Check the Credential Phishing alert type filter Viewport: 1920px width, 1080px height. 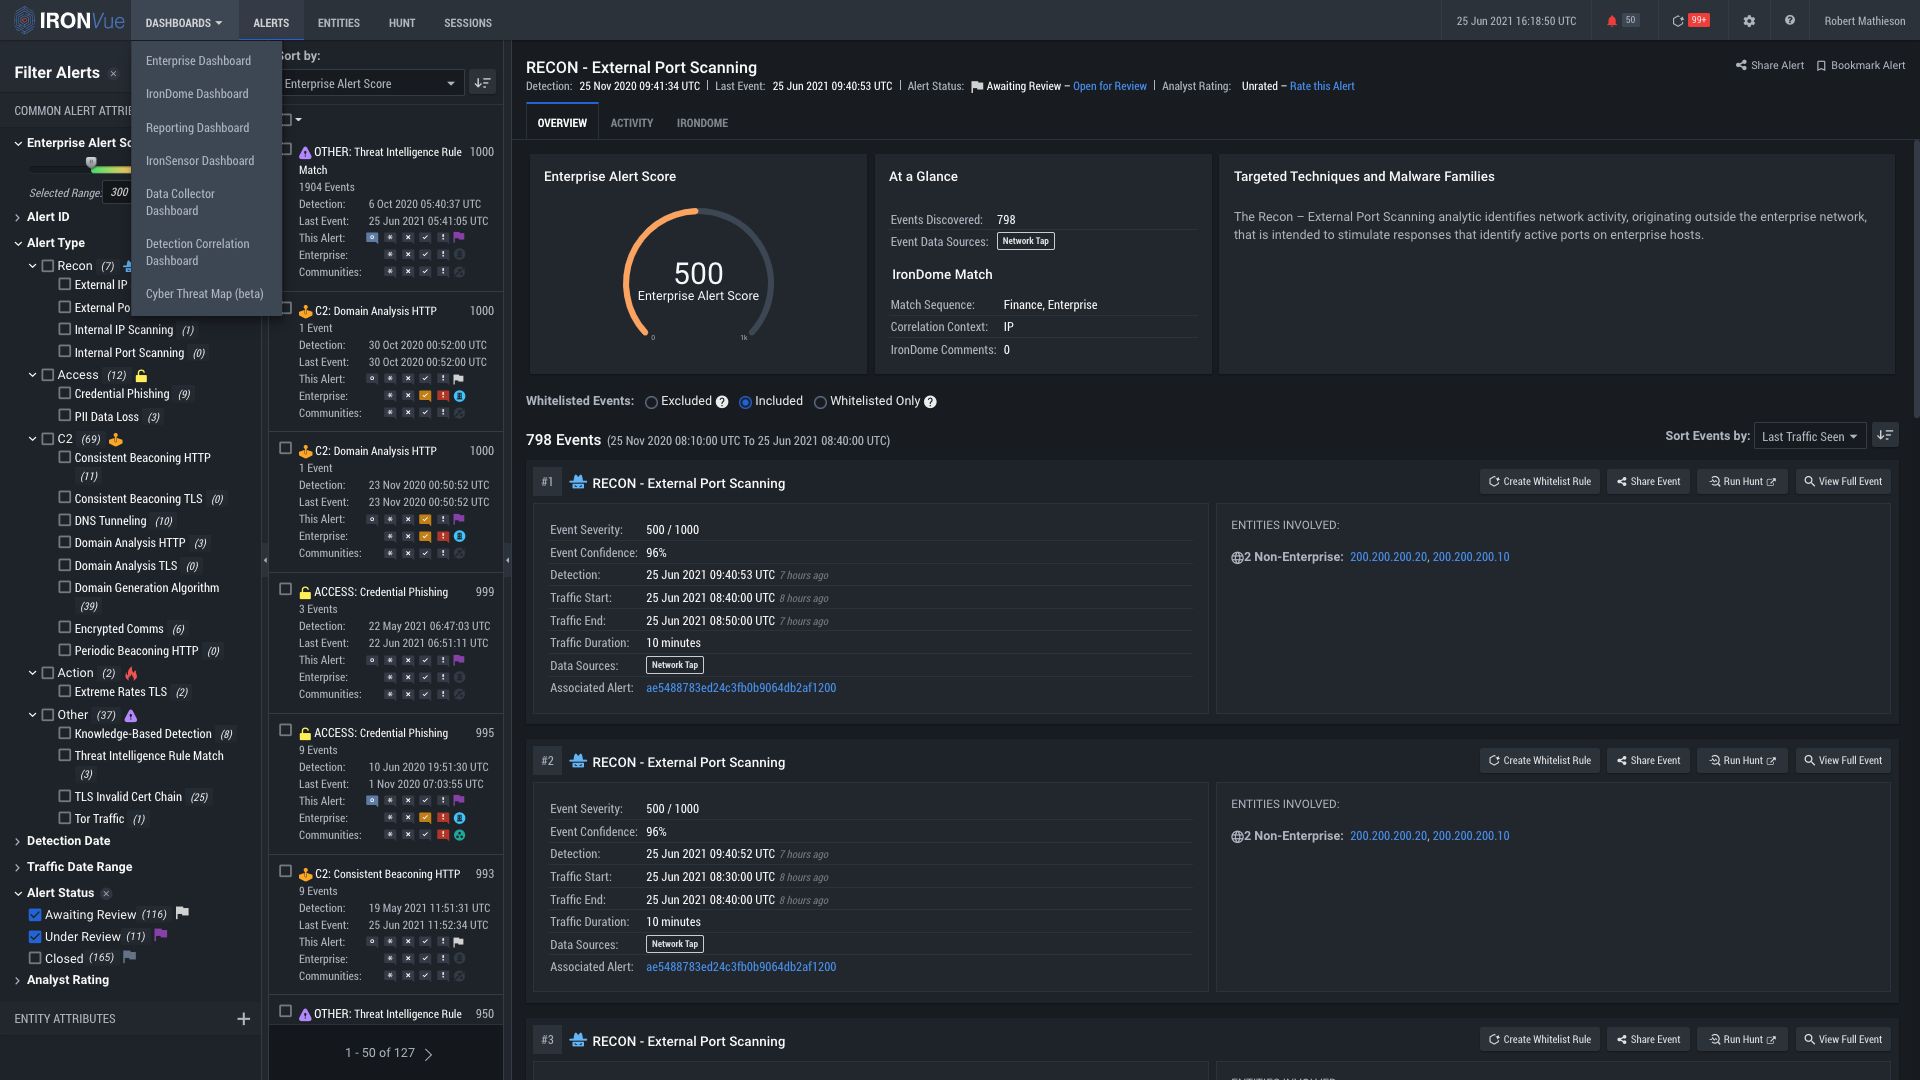point(65,394)
